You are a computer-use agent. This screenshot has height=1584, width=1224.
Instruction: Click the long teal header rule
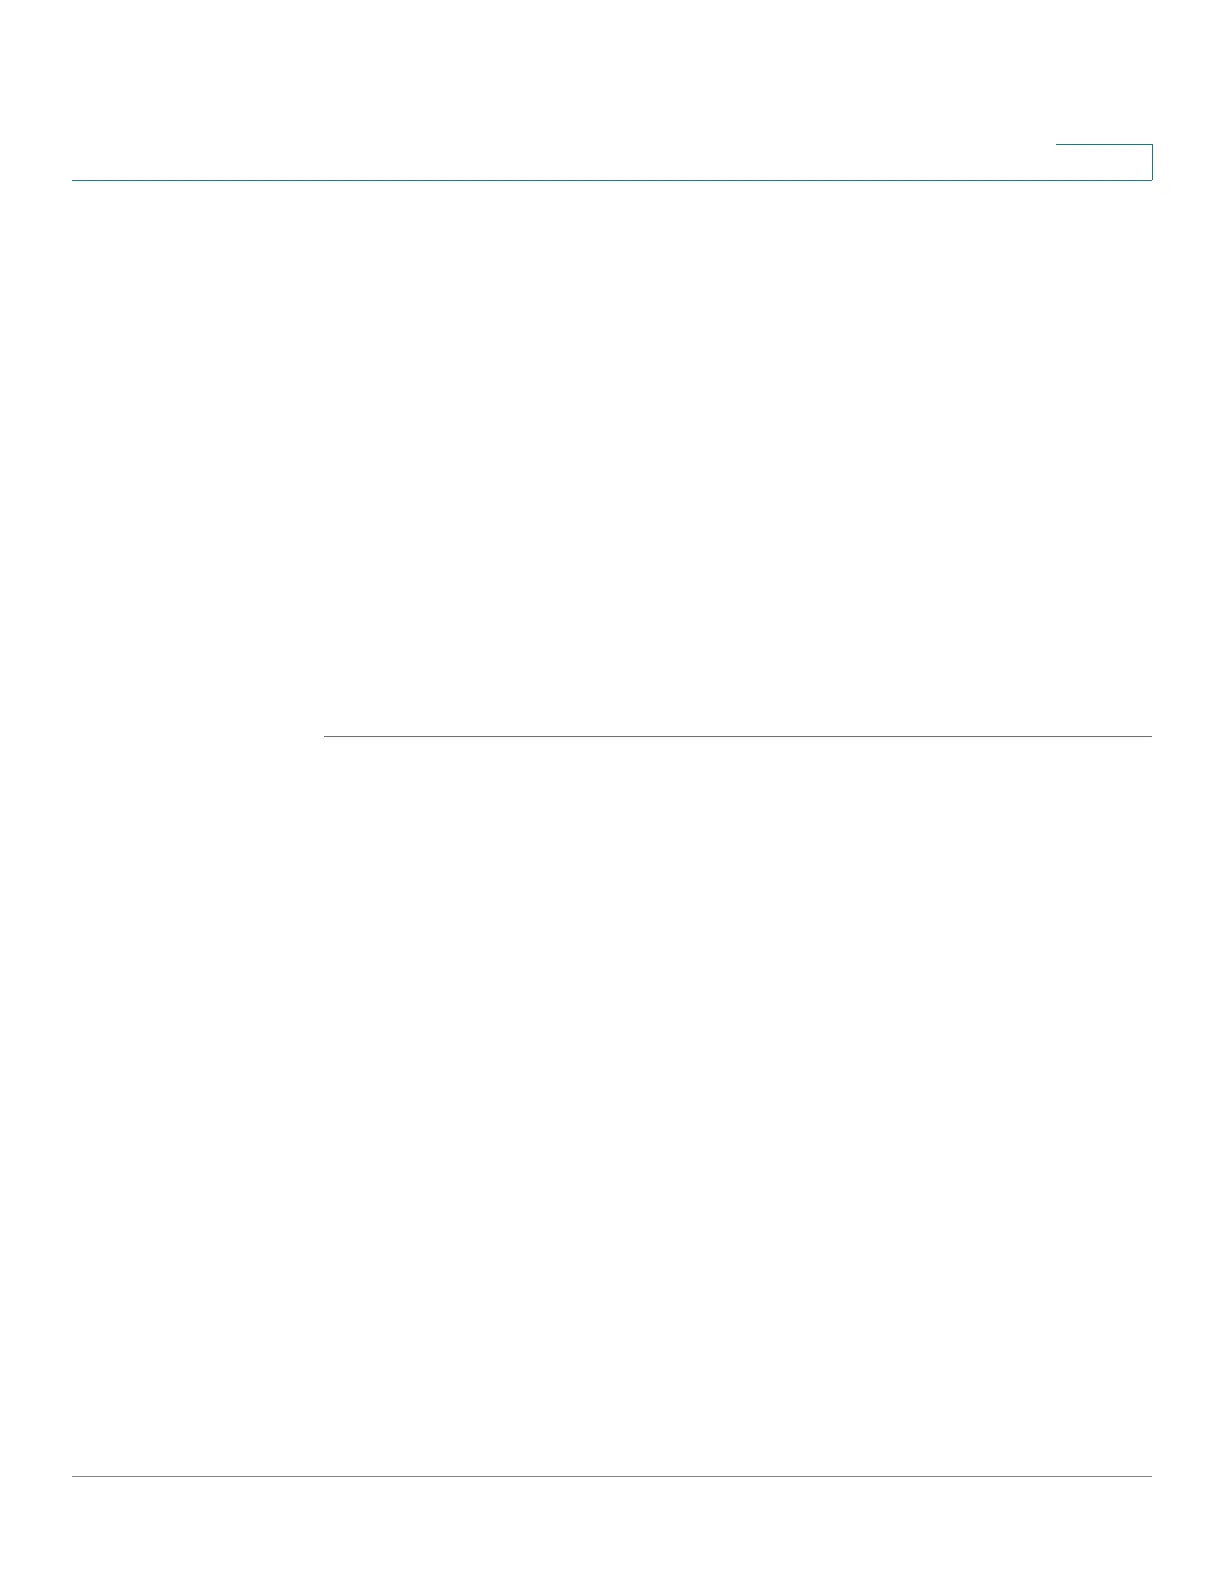(x=612, y=180)
